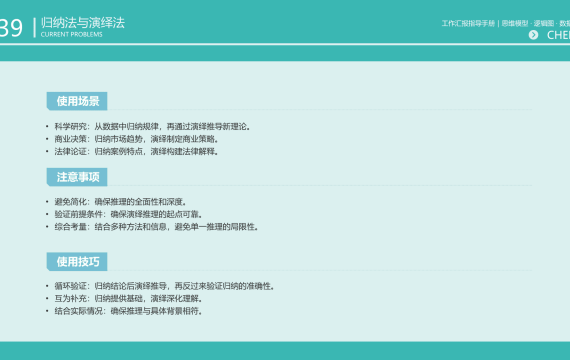The image size is (570, 360).
Task: Click the line starting with 商业决策
Action: [x=137, y=139]
